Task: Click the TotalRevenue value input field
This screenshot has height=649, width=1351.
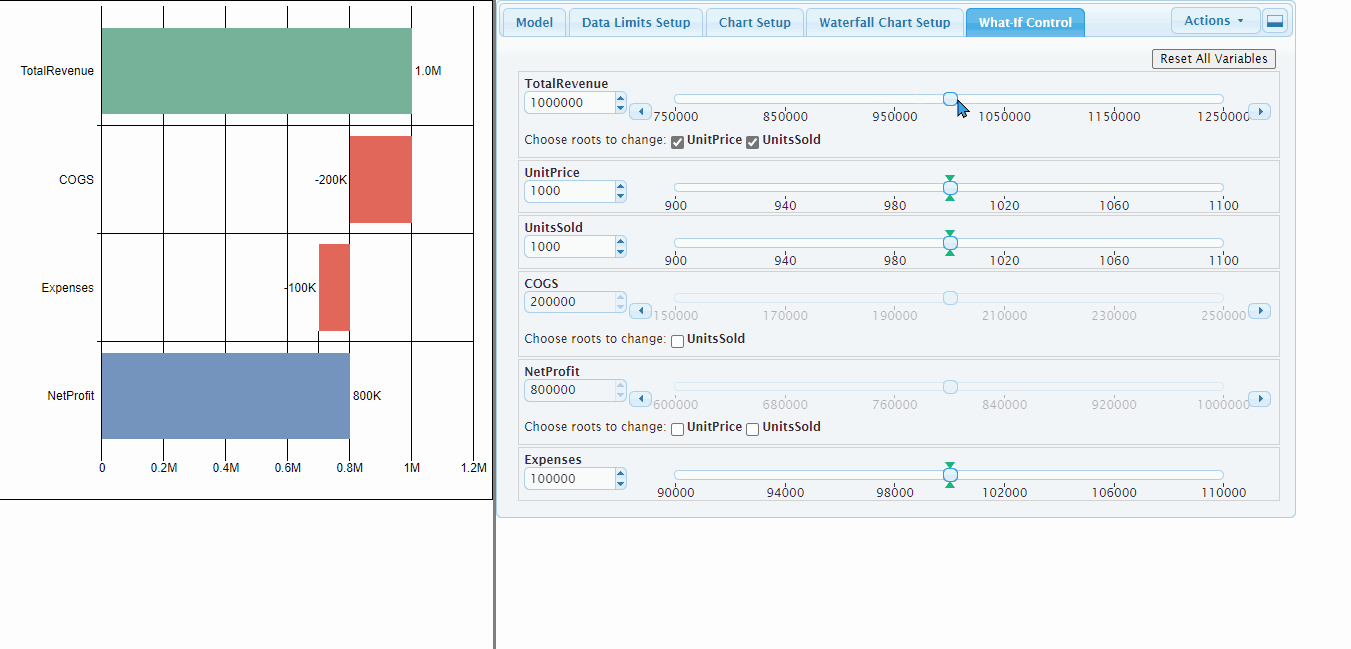Action: point(569,103)
